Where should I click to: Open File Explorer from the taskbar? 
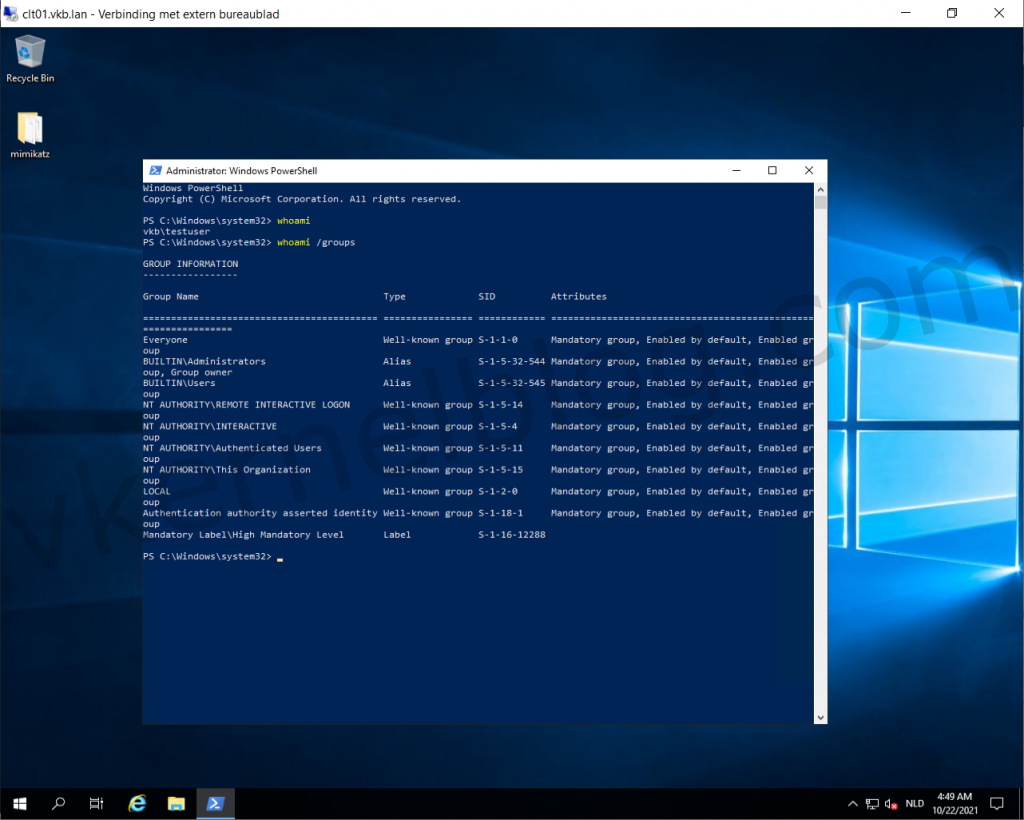(176, 803)
